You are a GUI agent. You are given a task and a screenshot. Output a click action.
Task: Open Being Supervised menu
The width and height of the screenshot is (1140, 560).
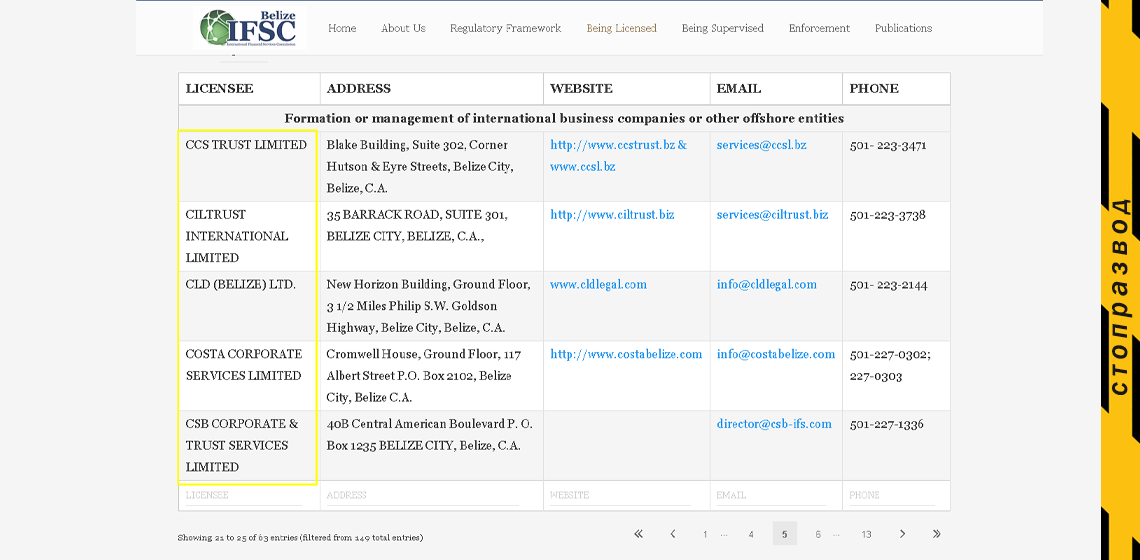point(723,28)
